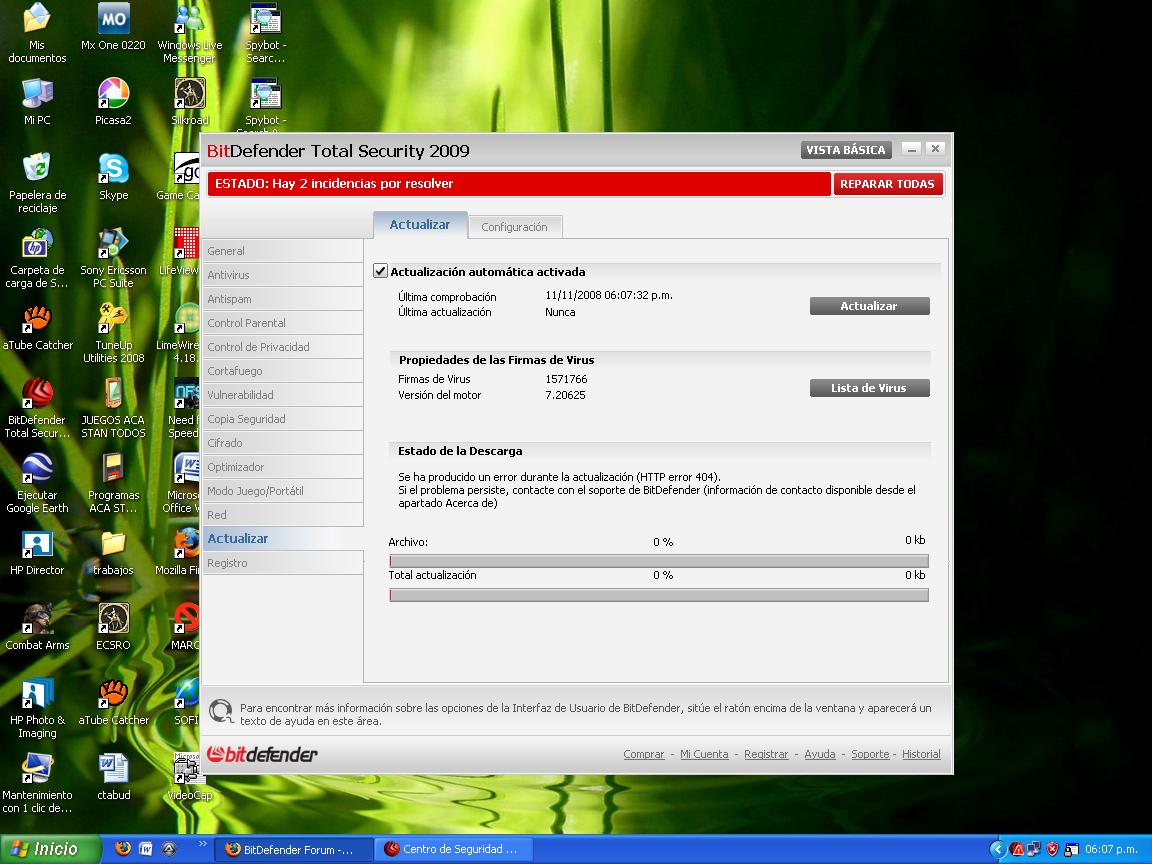
Task: Switch to Centro de Seguridad taskbar item
Action: pos(453,849)
